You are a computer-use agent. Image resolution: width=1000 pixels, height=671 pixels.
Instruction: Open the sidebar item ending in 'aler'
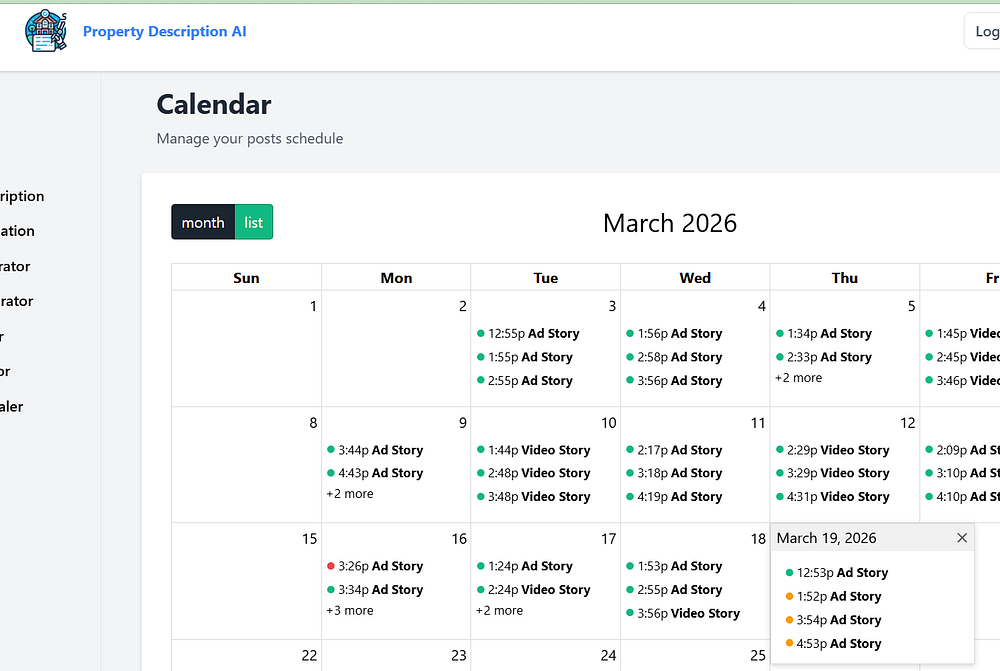click(x=11, y=406)
